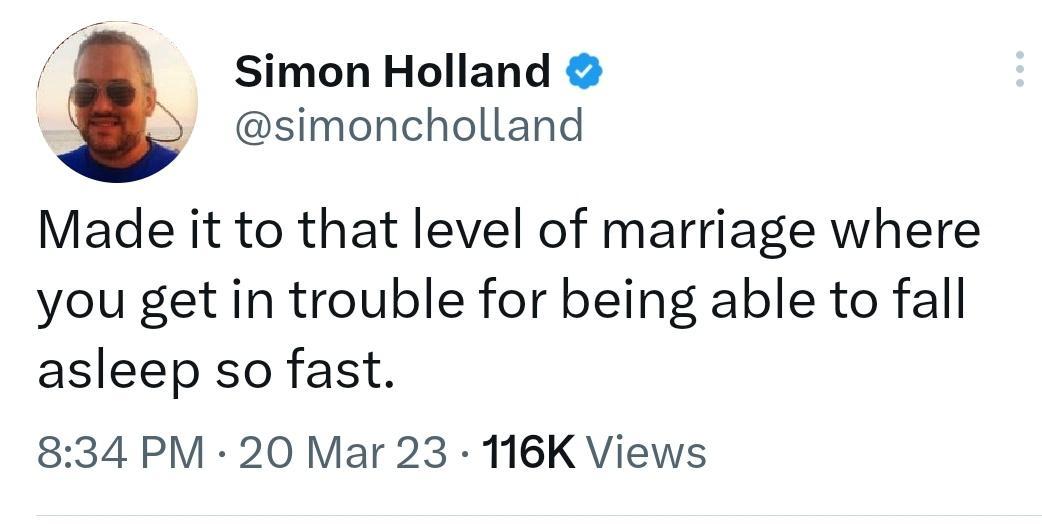Open the three-dot more options menu
The height and width of the screenshot is (524, 1042).
pyautogui.click(x=1019, y=69)
